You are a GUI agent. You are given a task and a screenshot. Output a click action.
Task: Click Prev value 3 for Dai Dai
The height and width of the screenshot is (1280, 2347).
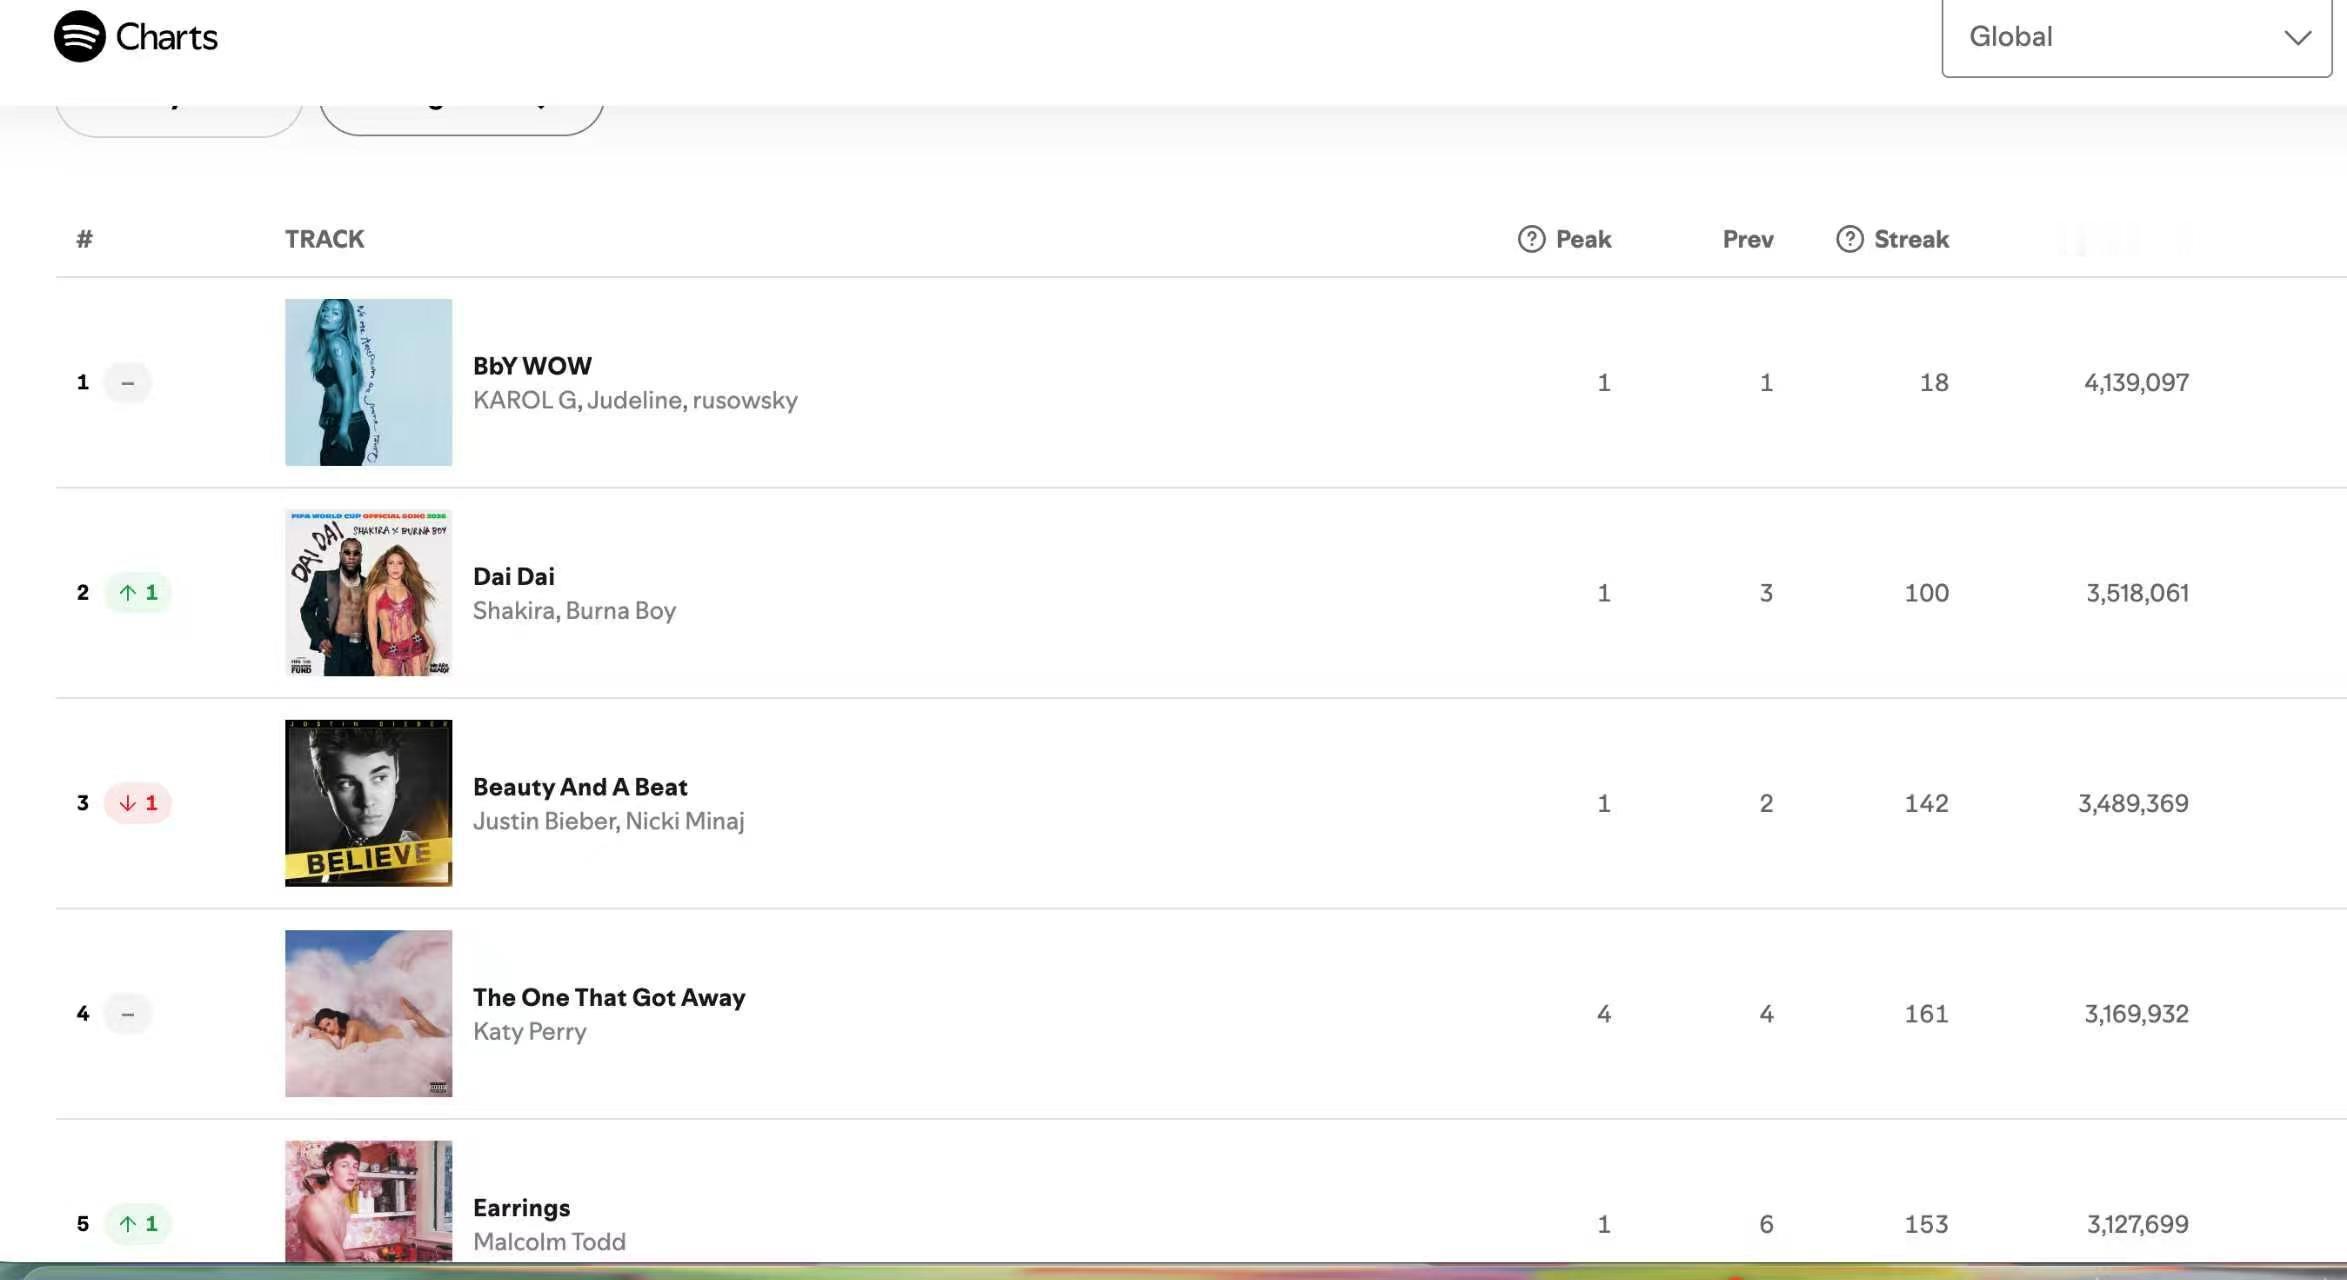pos(1766,593)
